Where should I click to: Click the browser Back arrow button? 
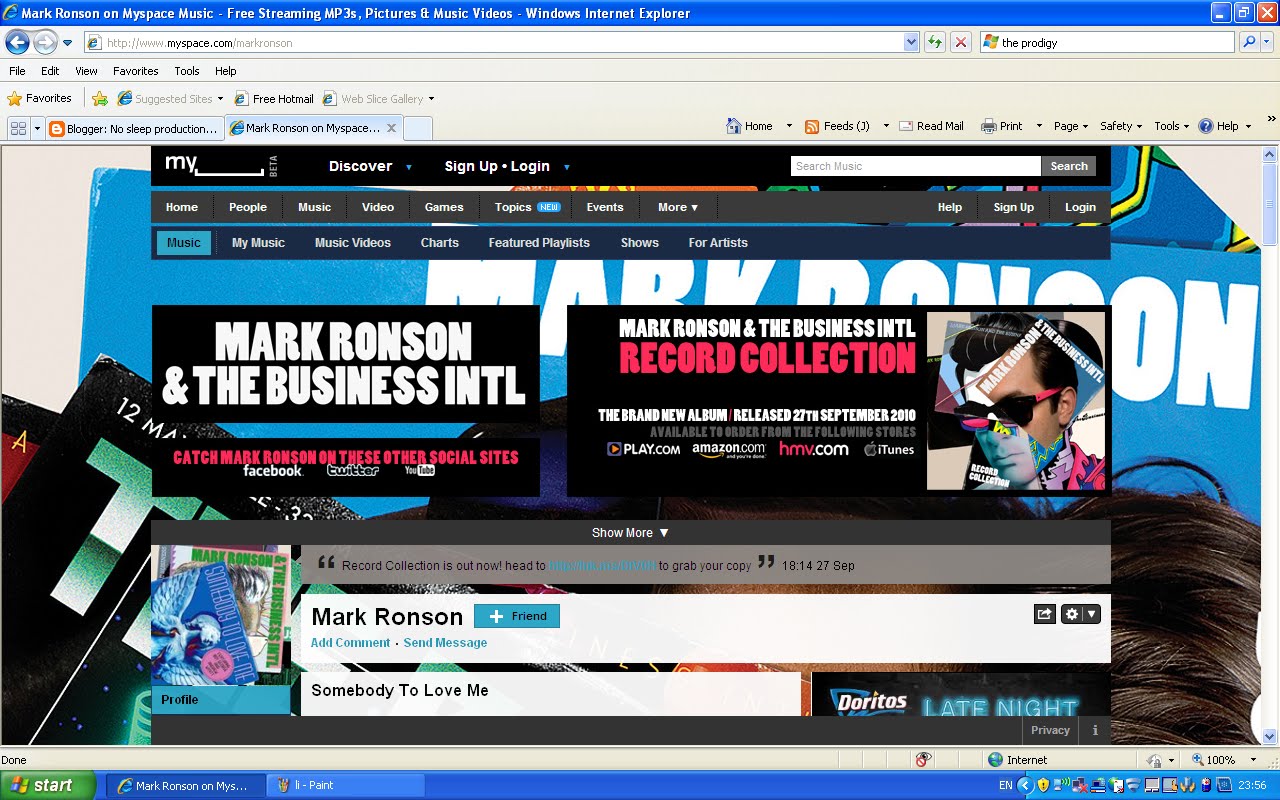(x=17, y=42)
